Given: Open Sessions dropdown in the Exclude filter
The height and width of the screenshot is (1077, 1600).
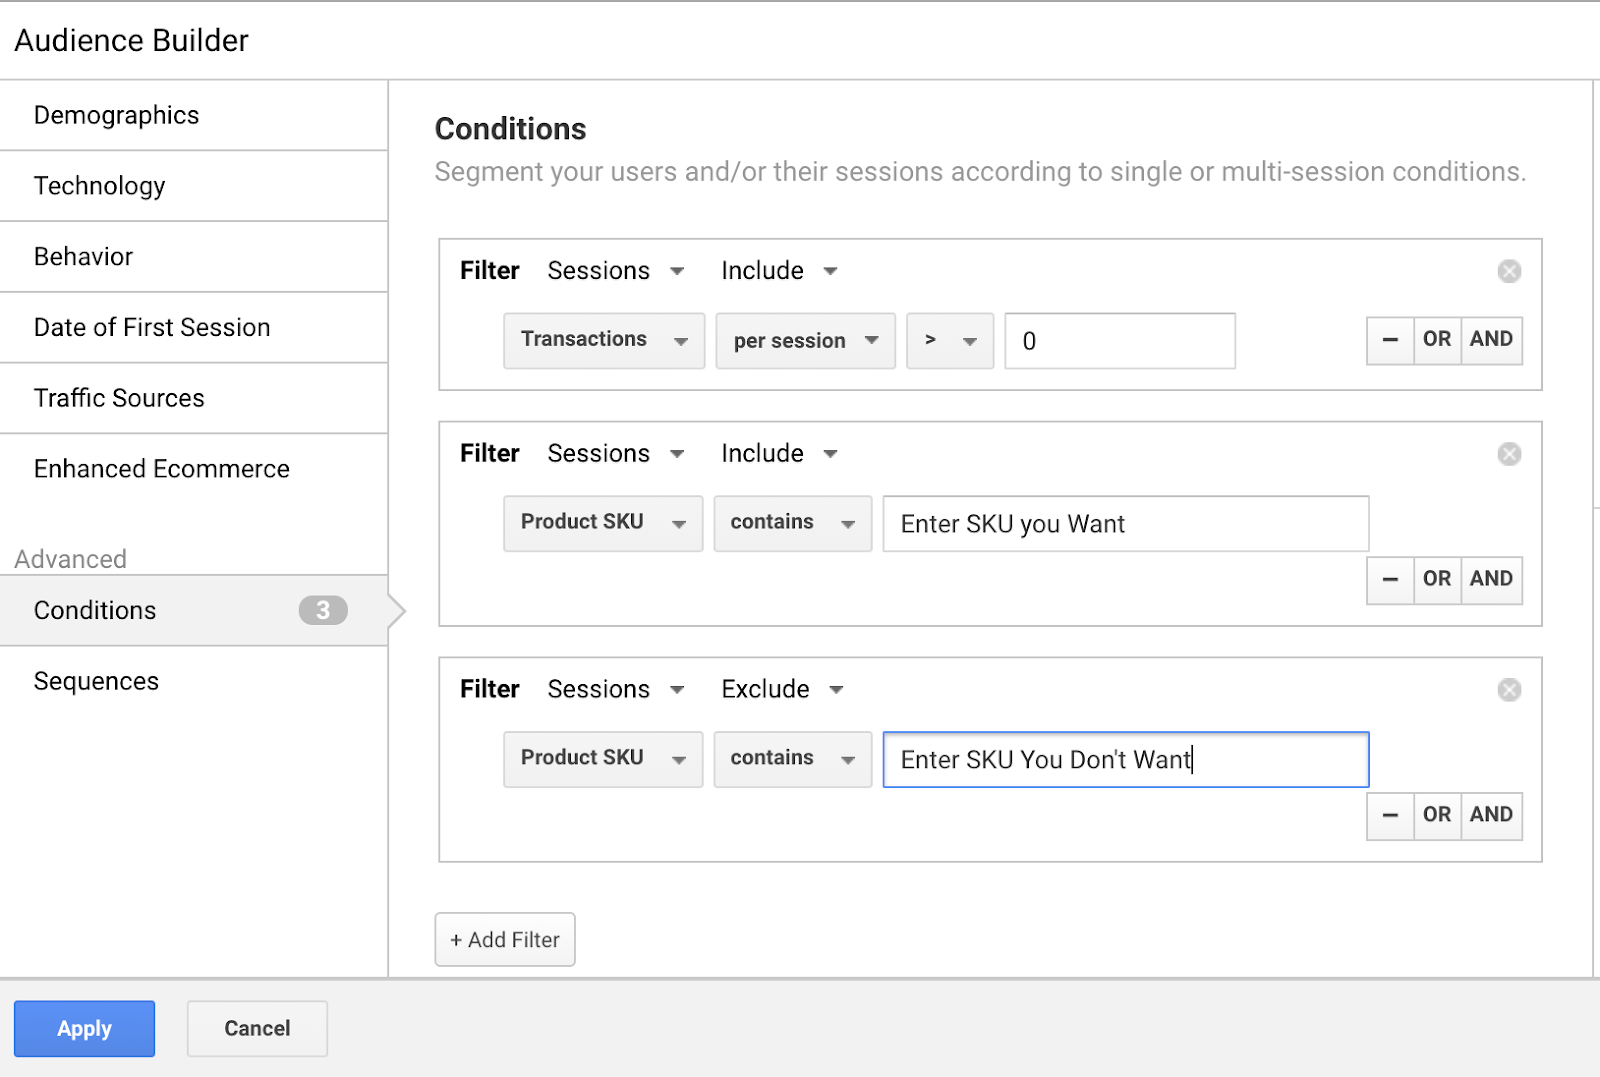Looking at the screenshot, I should coord(616,690).
